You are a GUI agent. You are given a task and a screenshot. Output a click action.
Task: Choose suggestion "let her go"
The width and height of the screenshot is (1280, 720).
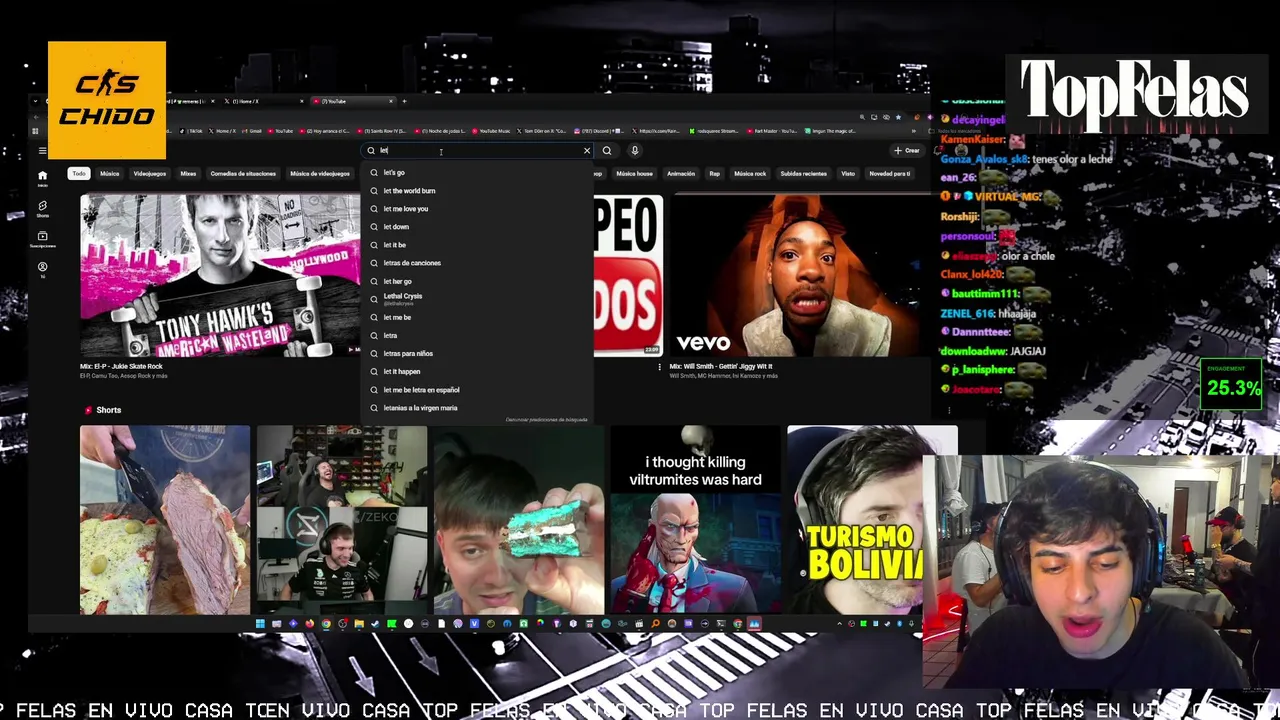[x=478, y=282]
